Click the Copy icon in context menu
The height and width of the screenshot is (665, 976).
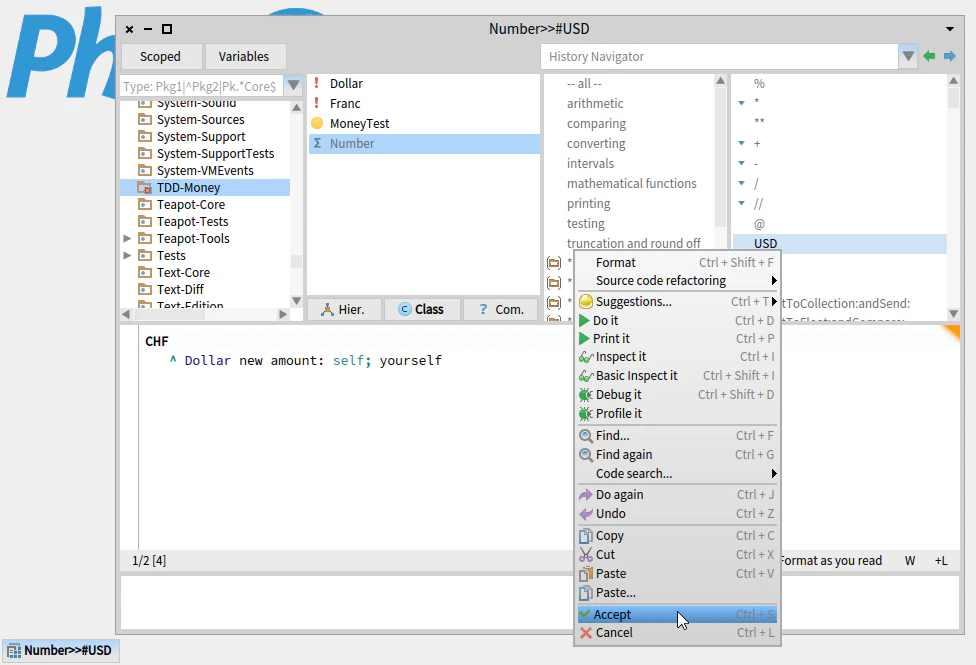(x=586, y=536)
